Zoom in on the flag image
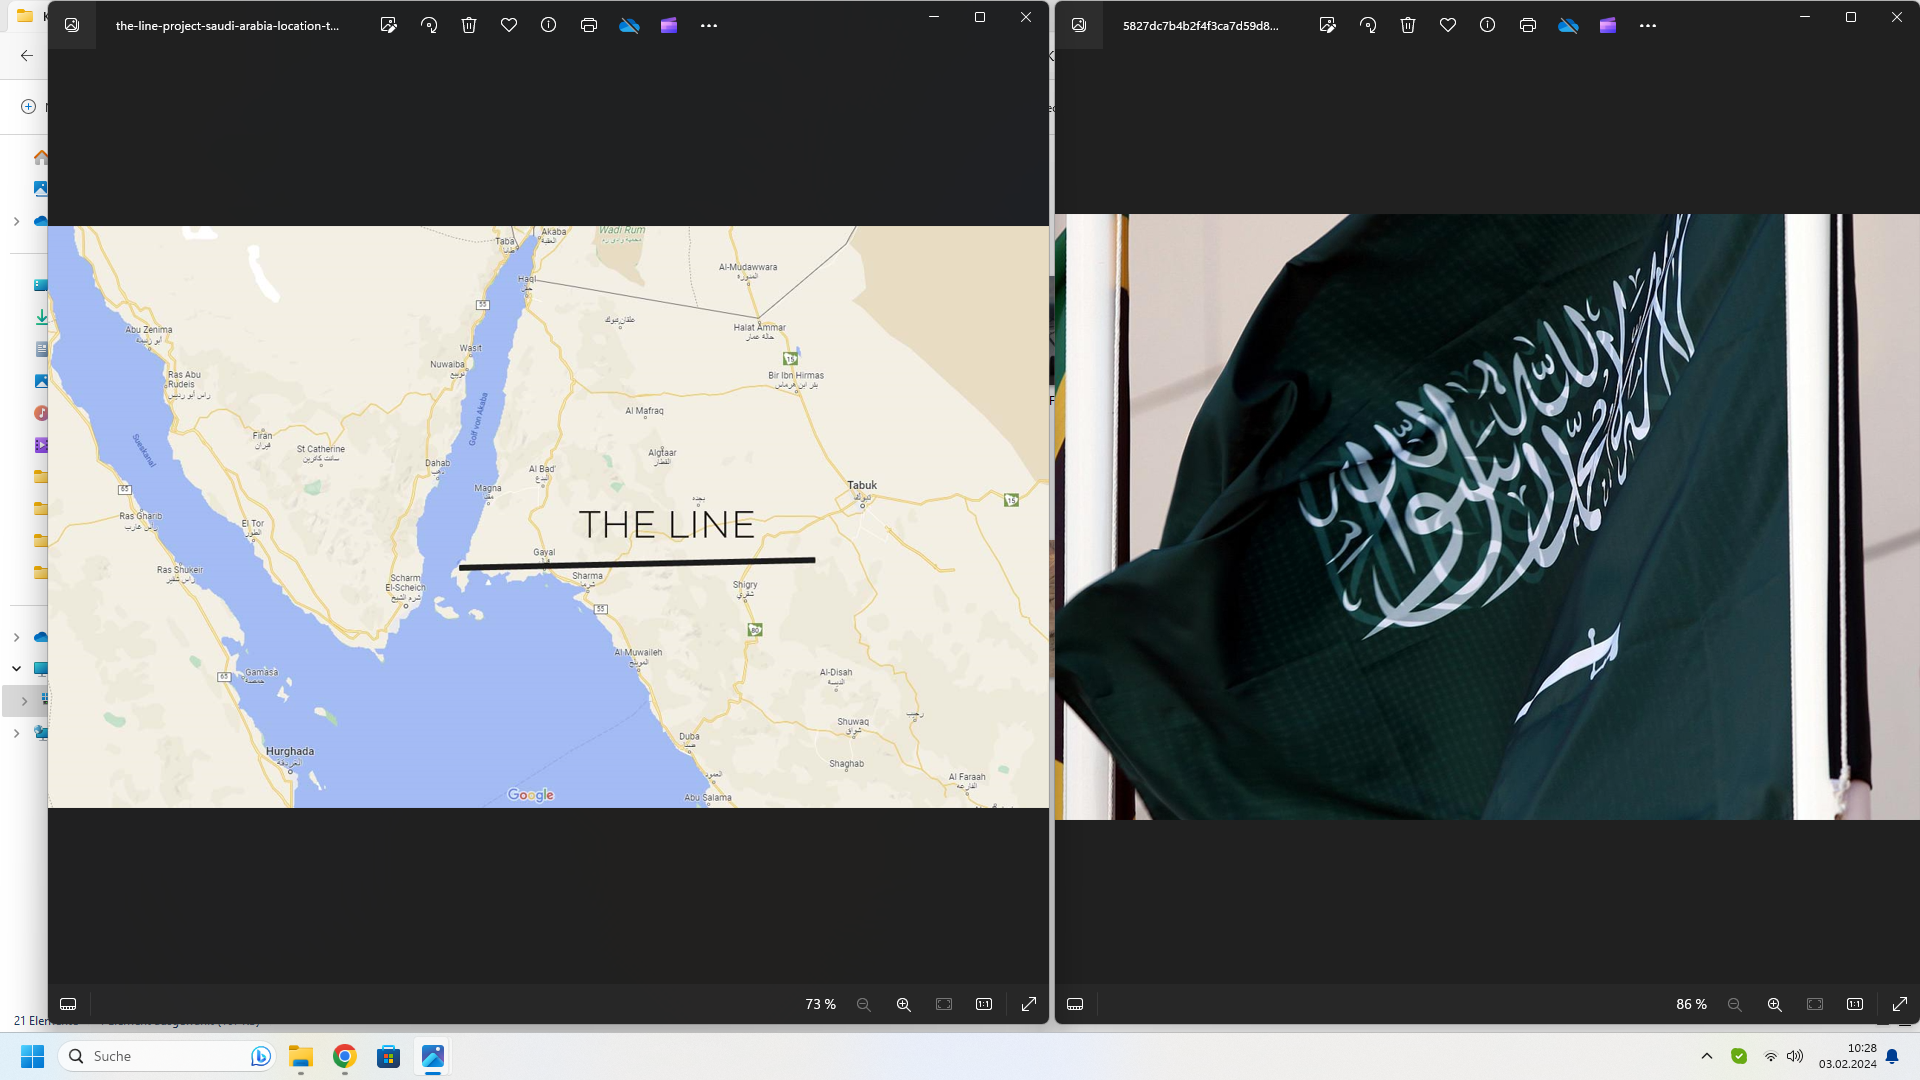 (x=1775, y=1004)
